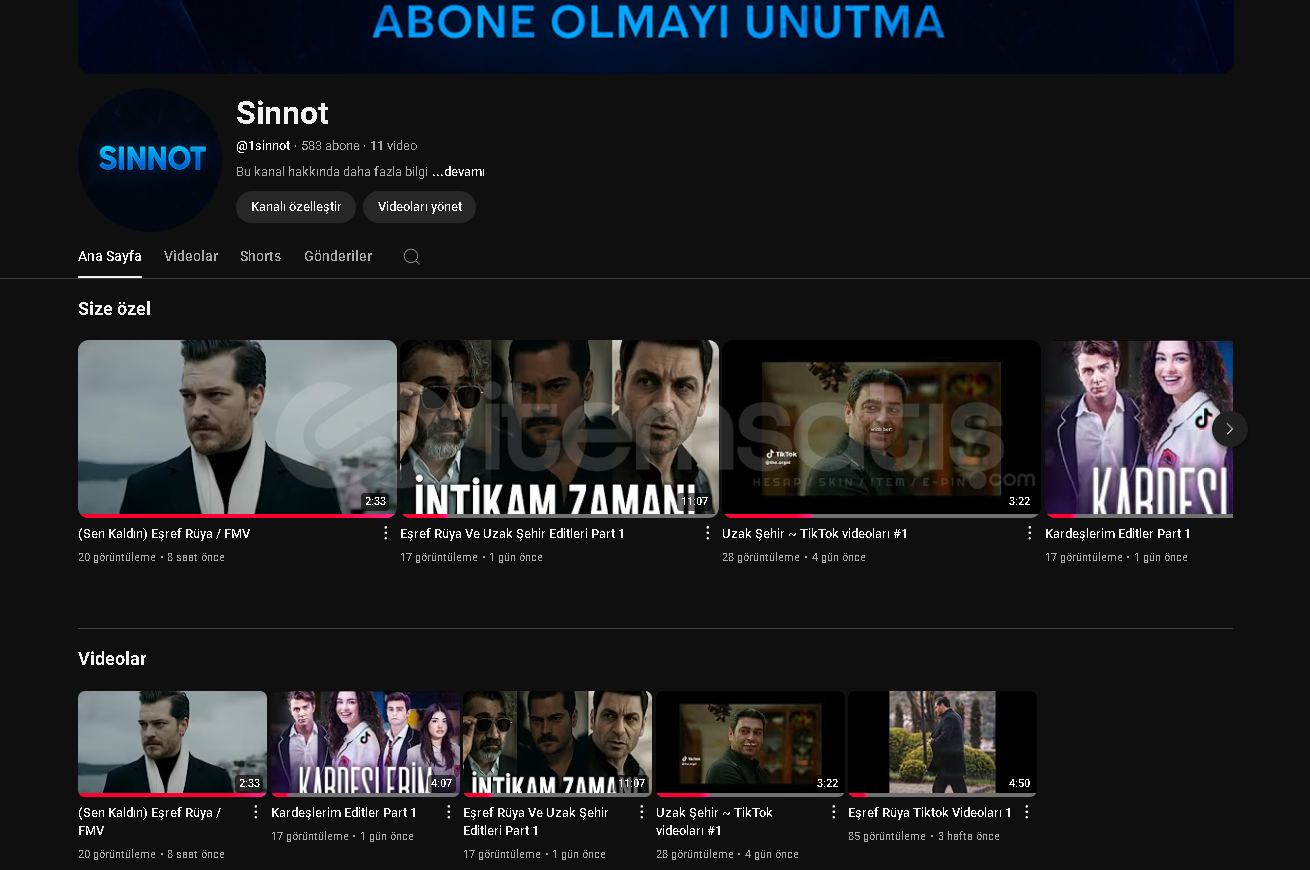Screen dimensions: 1310x870
Task: Click the small 3:22 Uzak Şehir thumbnail
Action: [x=750, y=743]
